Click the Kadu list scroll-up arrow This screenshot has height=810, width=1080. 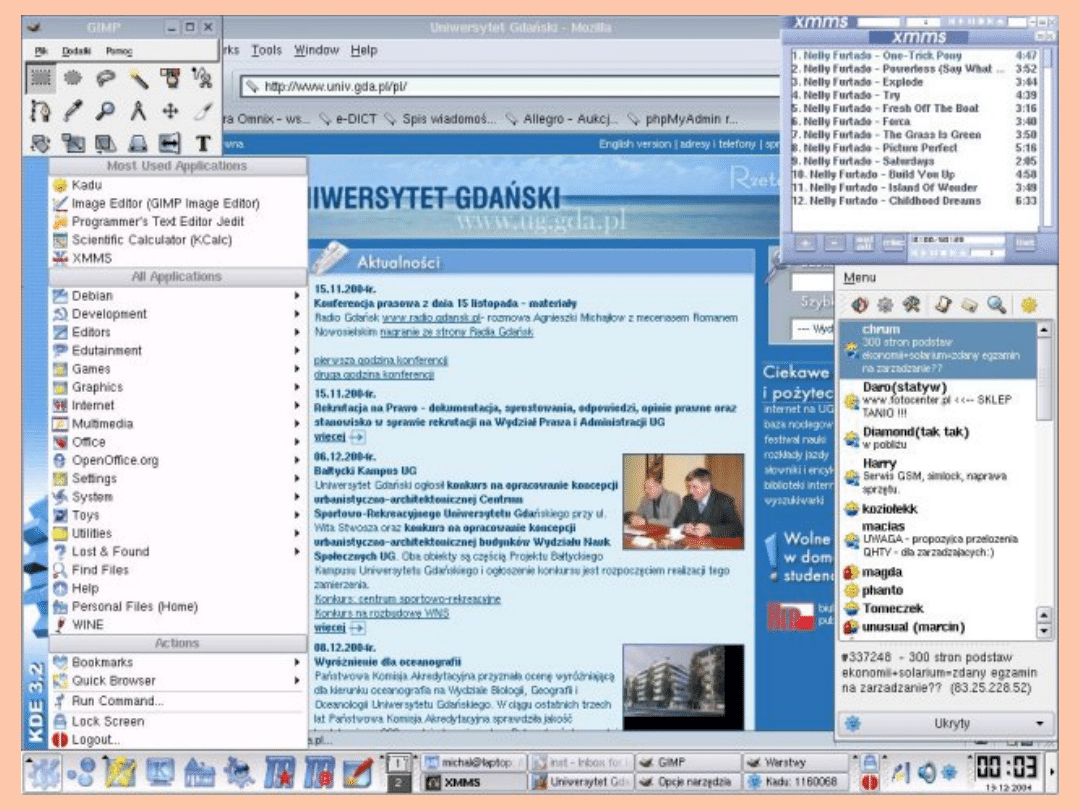[1044, 330]
